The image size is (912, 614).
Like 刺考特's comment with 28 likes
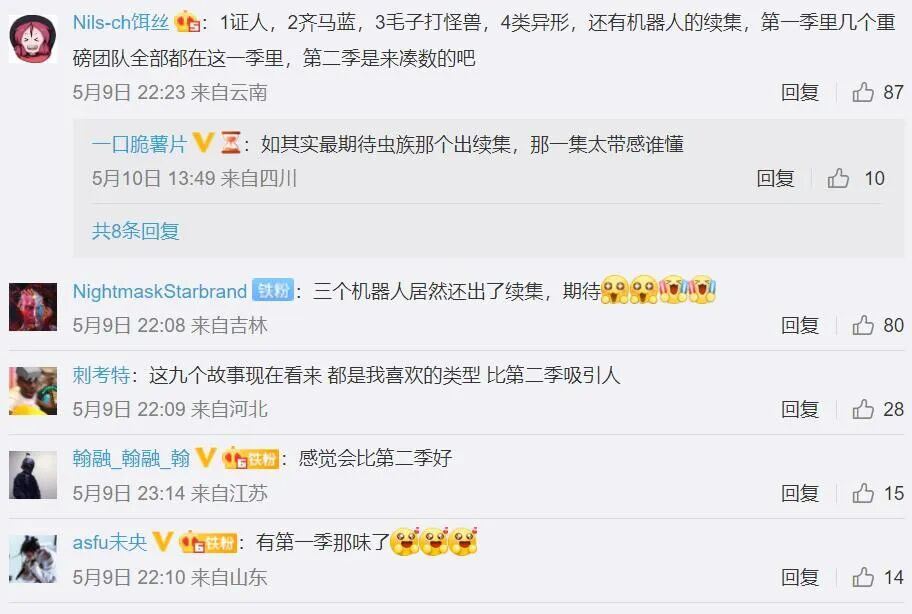pyautogui.click(x=863, y=409)
